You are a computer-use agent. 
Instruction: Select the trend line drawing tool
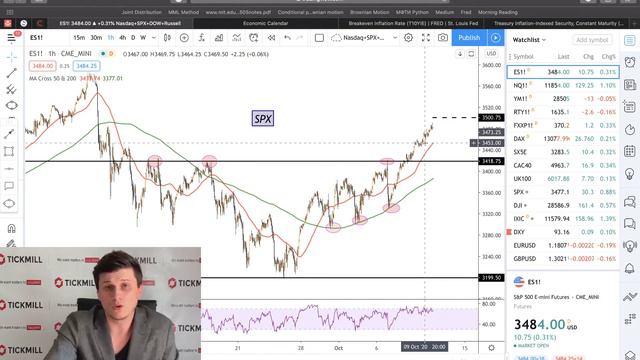point(11,73)
